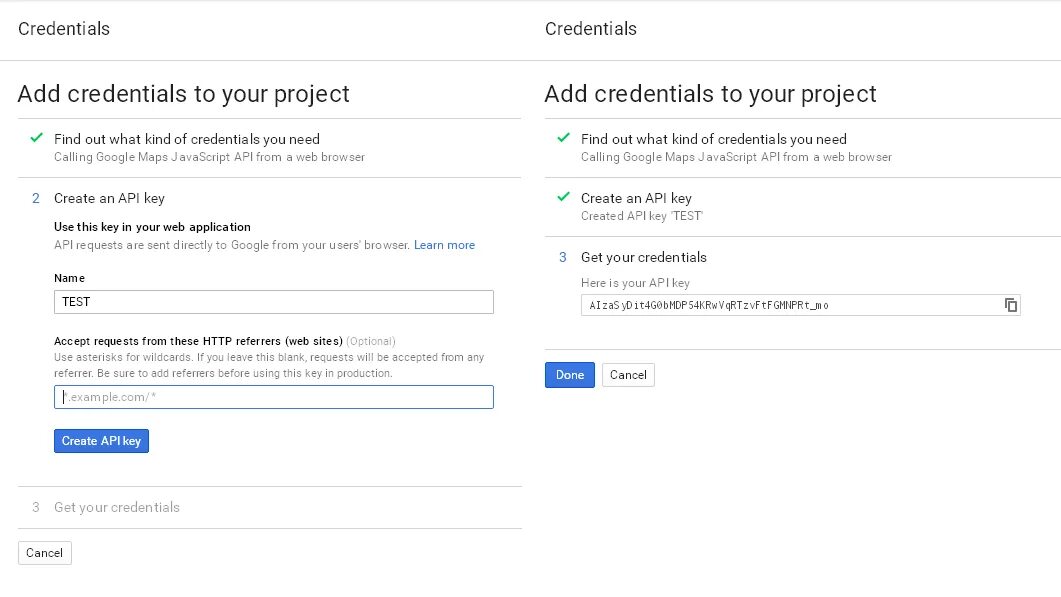Viewport: 1061px width, 597px height.
Task: Expand the greyed-out "Get your credentials" step
Action: coord(117,507)
